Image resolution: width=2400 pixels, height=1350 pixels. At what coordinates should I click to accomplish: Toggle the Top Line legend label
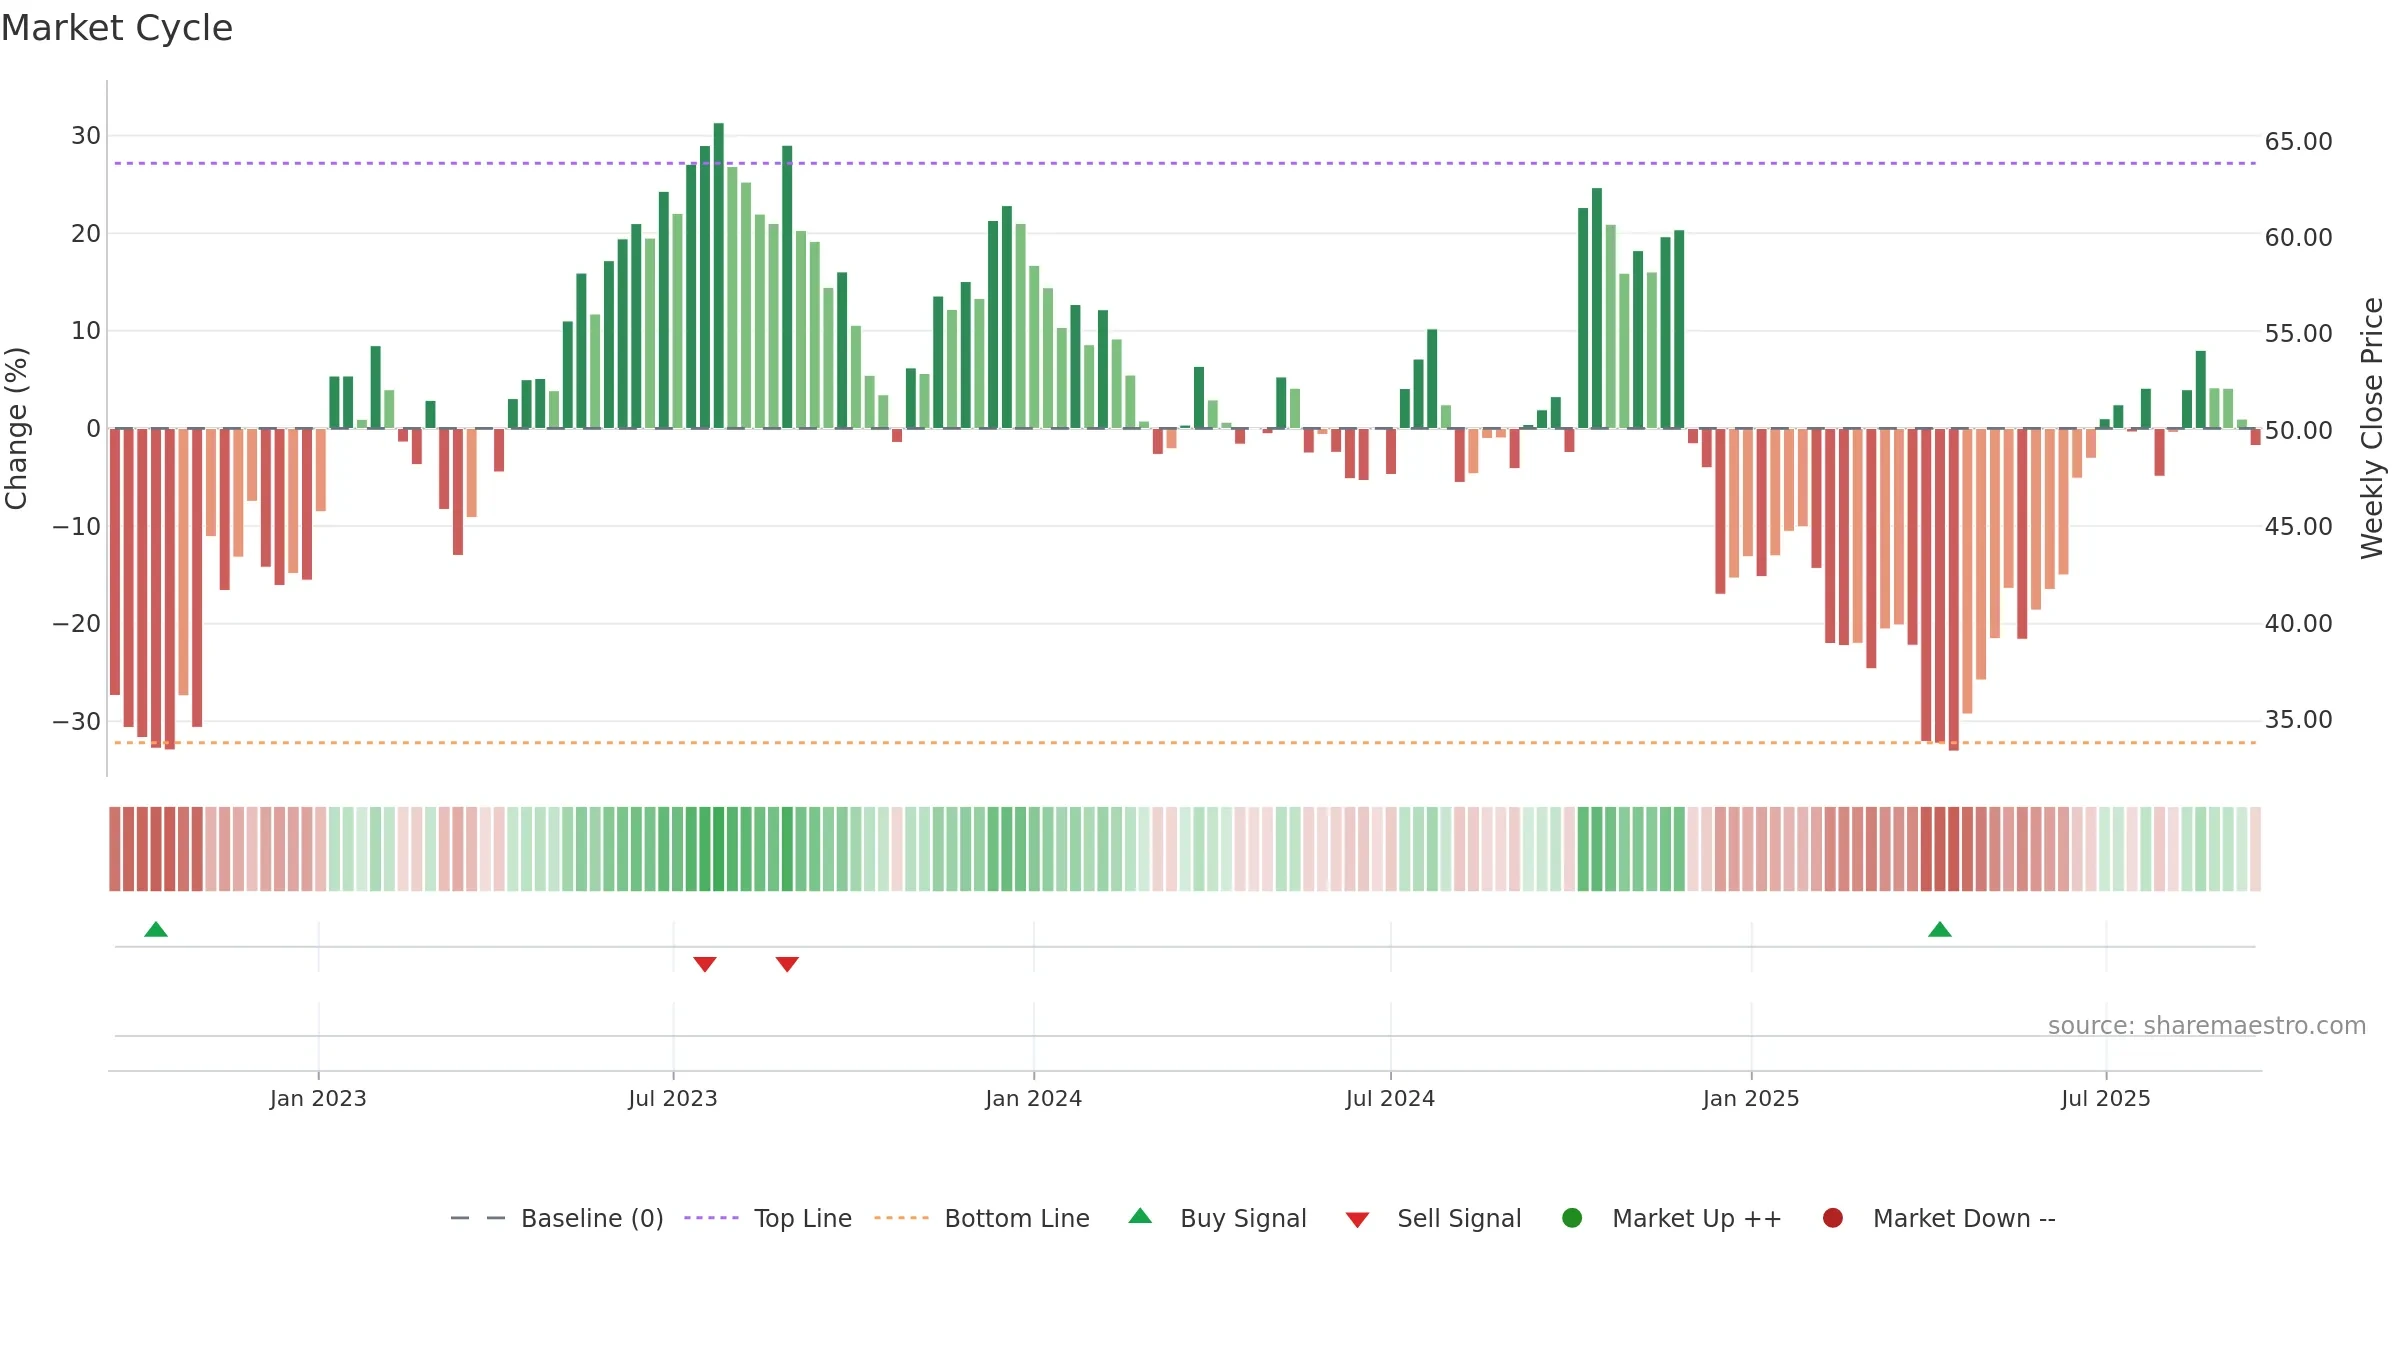[803, 1218]
